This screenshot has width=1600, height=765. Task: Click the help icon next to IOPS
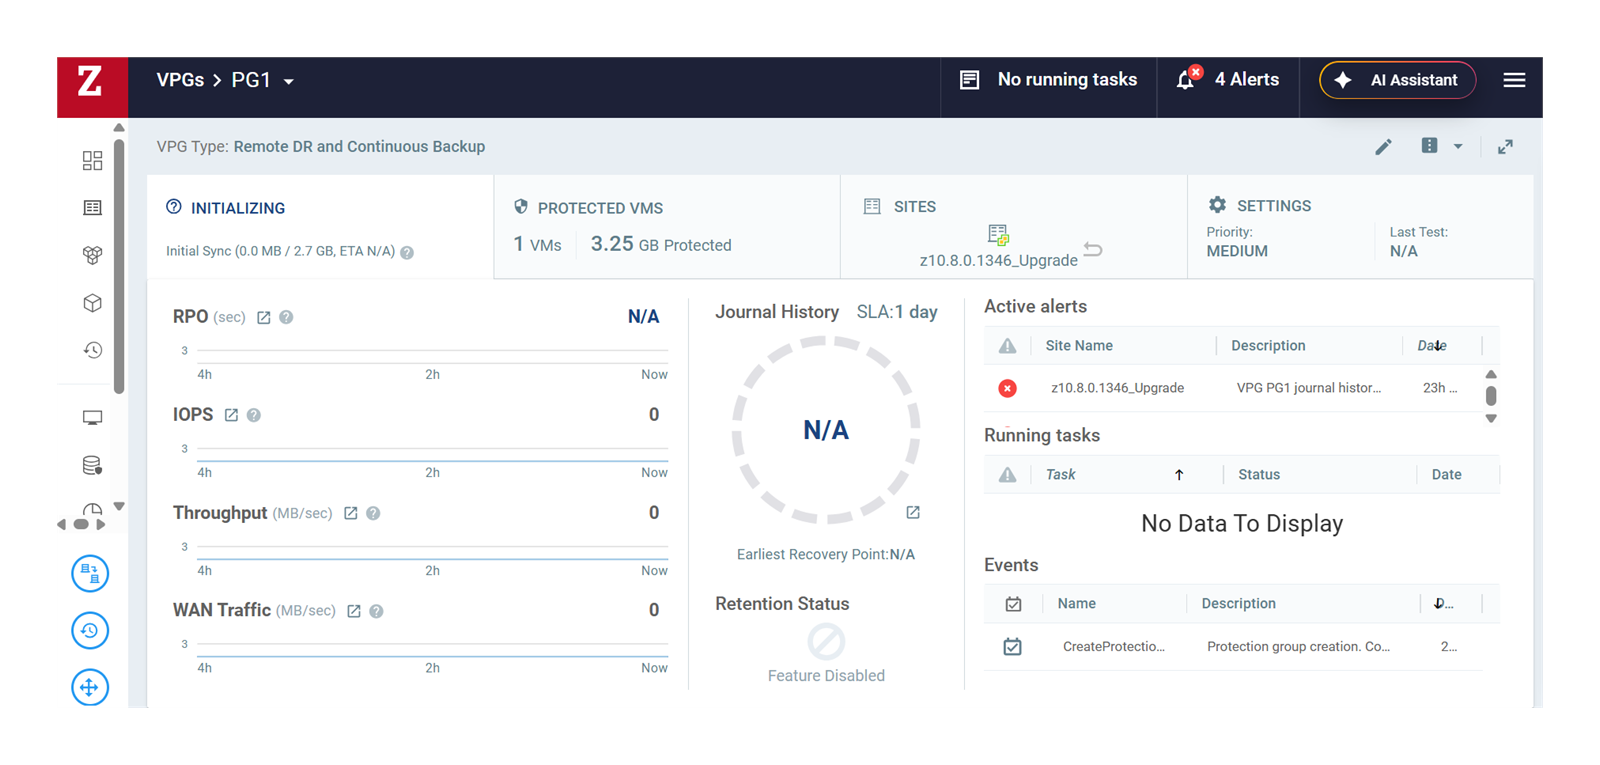pos(254,415)
